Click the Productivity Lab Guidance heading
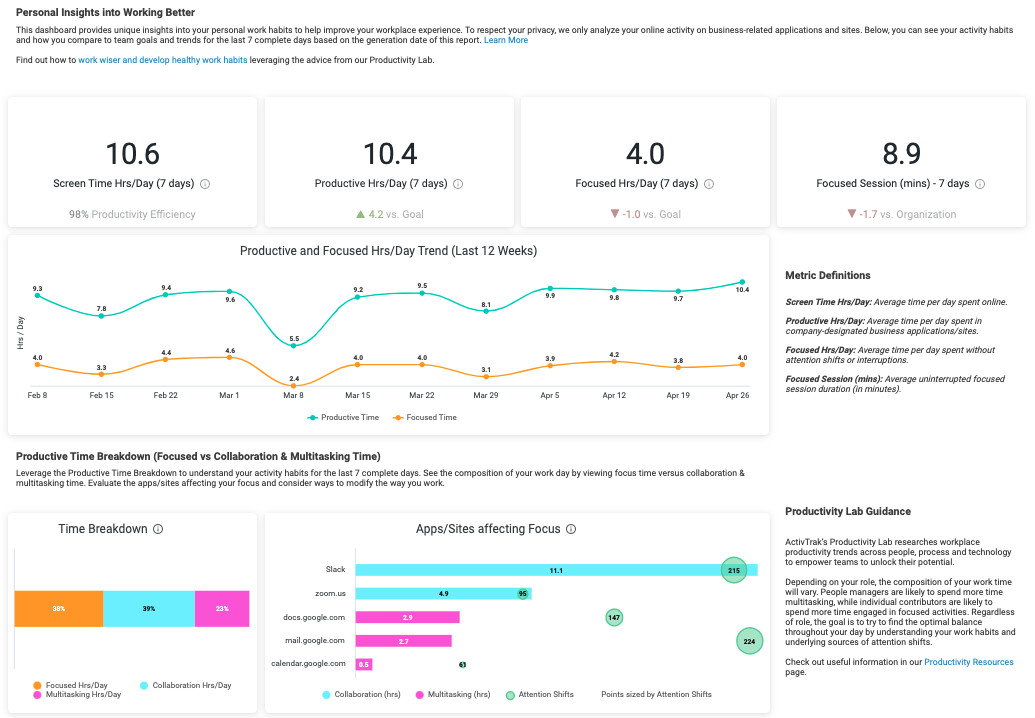Screen dimensions: 1035x718 click(x=848, y=511)
